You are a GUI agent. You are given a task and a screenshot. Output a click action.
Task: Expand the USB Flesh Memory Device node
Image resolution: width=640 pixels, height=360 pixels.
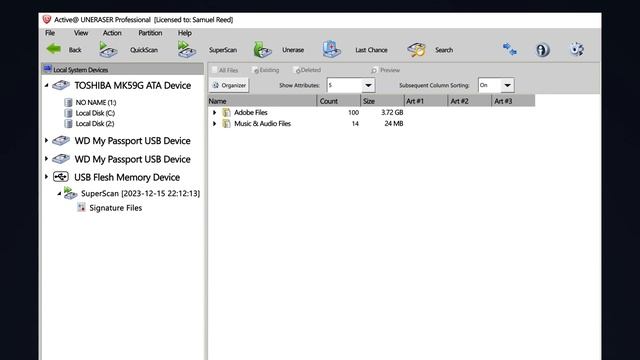tap(46, 177)
